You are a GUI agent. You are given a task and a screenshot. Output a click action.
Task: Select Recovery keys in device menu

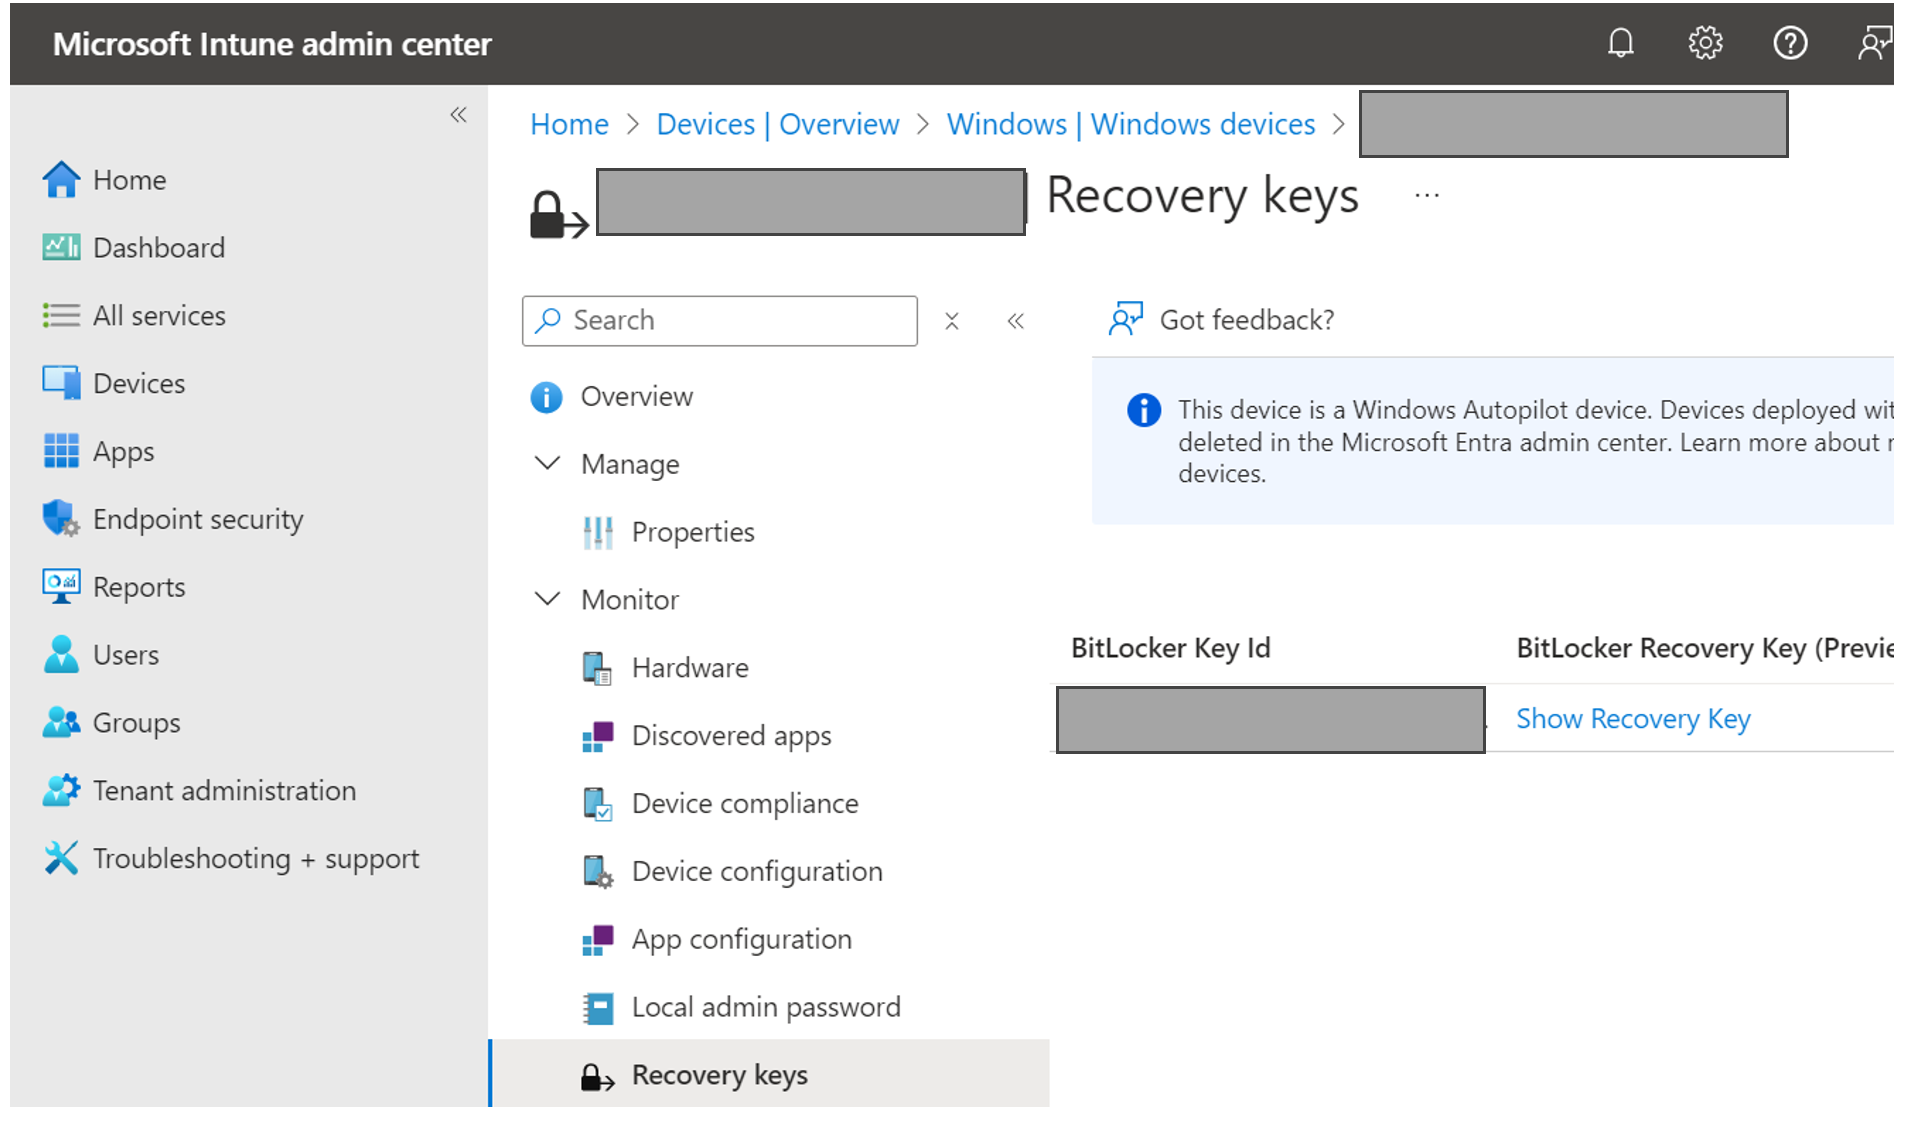(x=770, y=1074)
